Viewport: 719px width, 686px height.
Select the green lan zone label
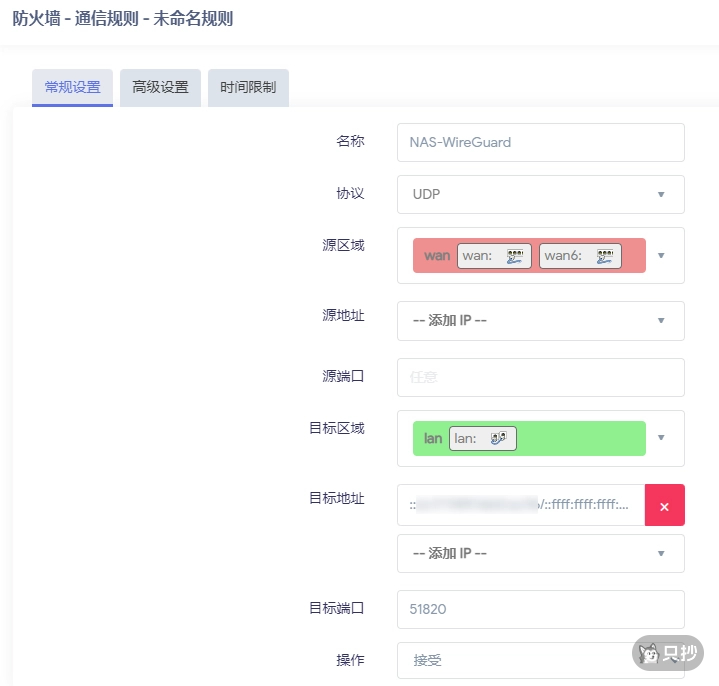[433, 438]
